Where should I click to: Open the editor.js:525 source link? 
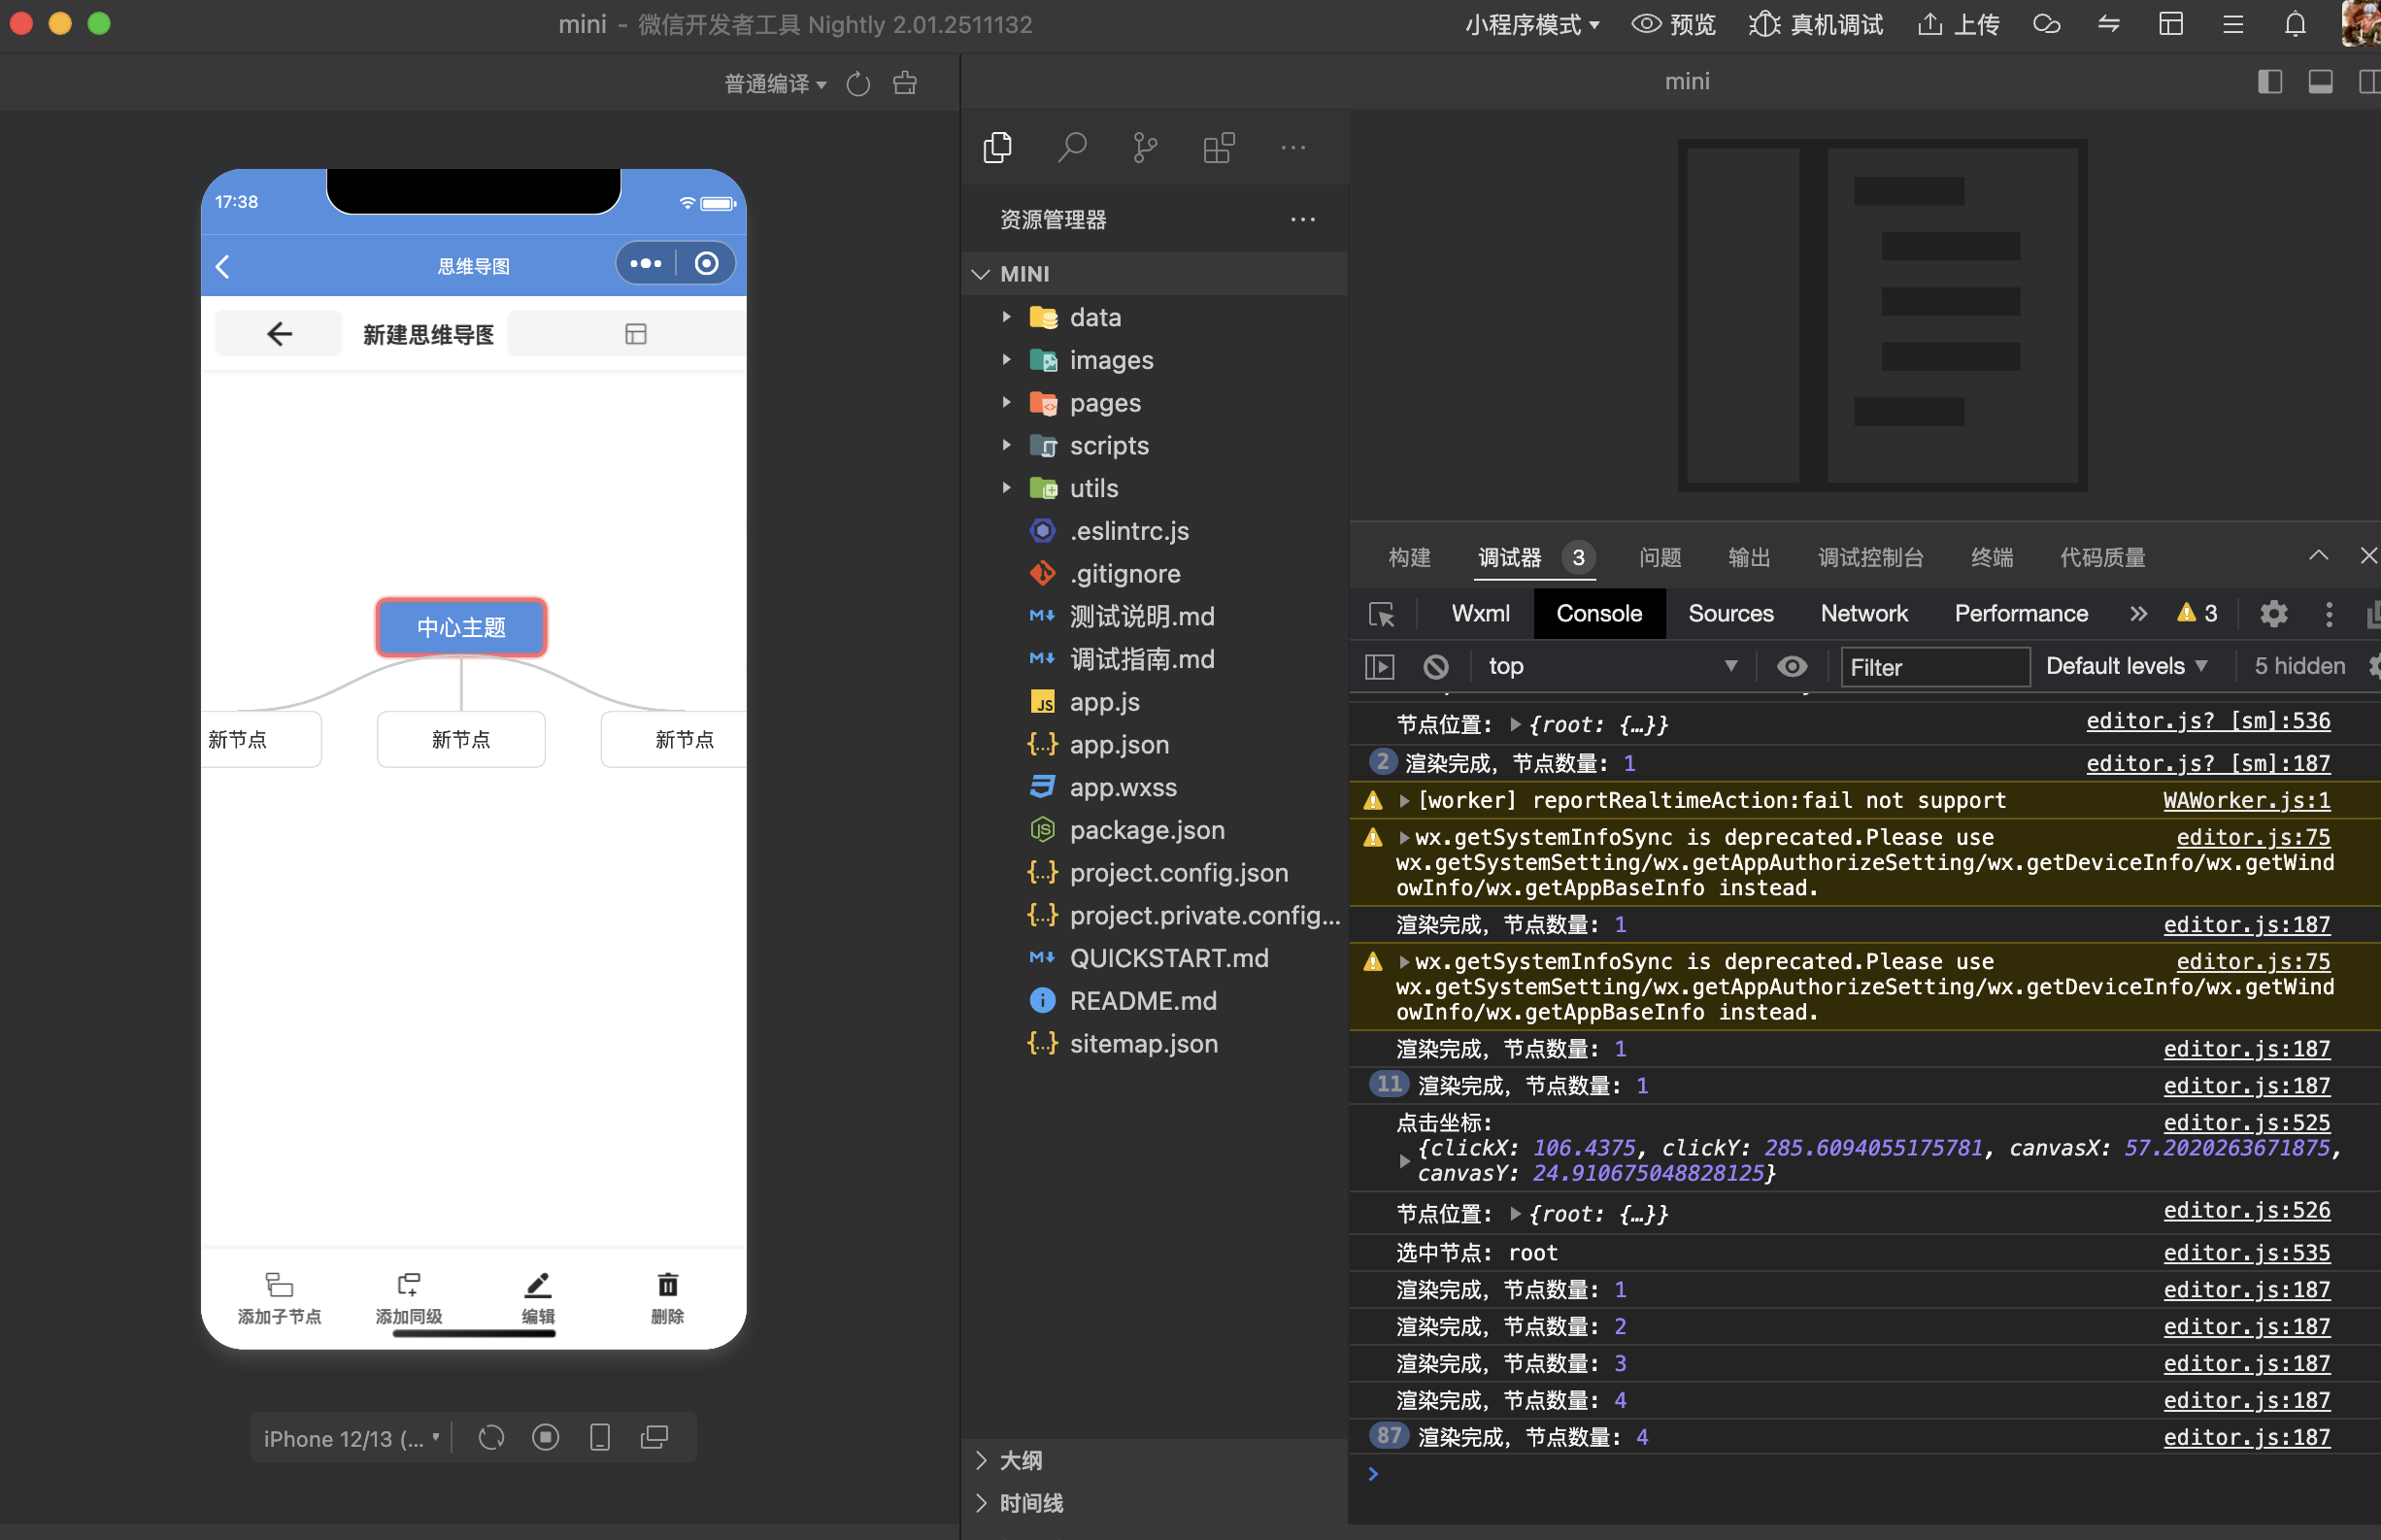tap(2246, 1123)
